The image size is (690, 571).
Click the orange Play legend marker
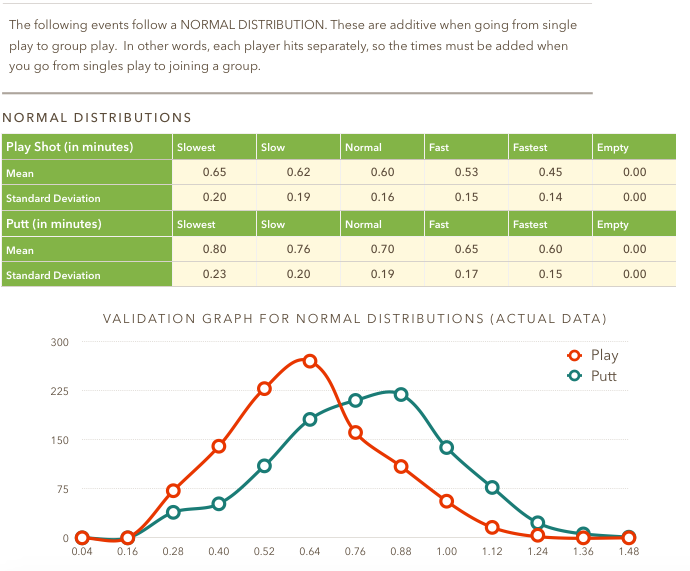tap(574, 355)
